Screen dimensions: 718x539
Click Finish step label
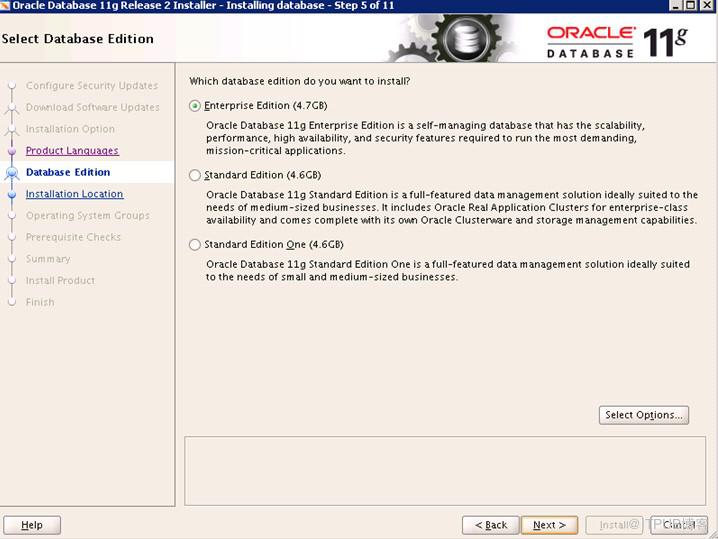(40, 302)
